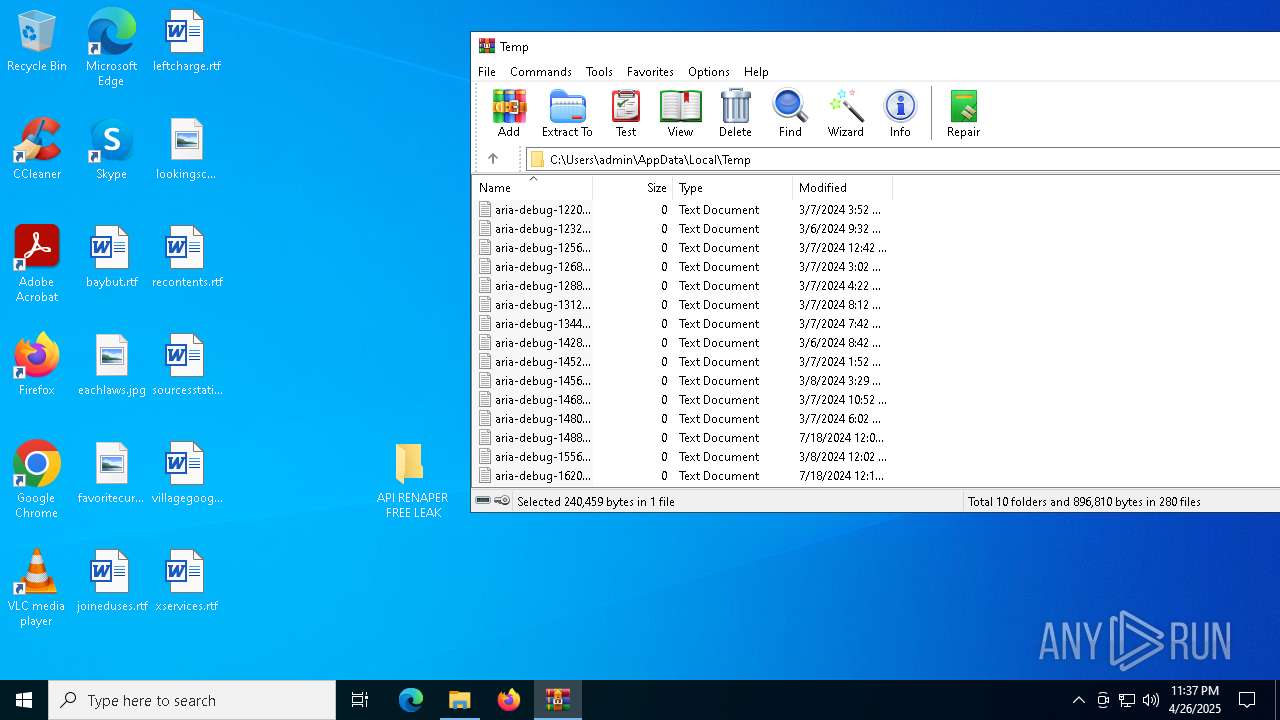Click the drive icon in status bar
Viewport: 1280px width, 720px height.
tap(483, 501)
